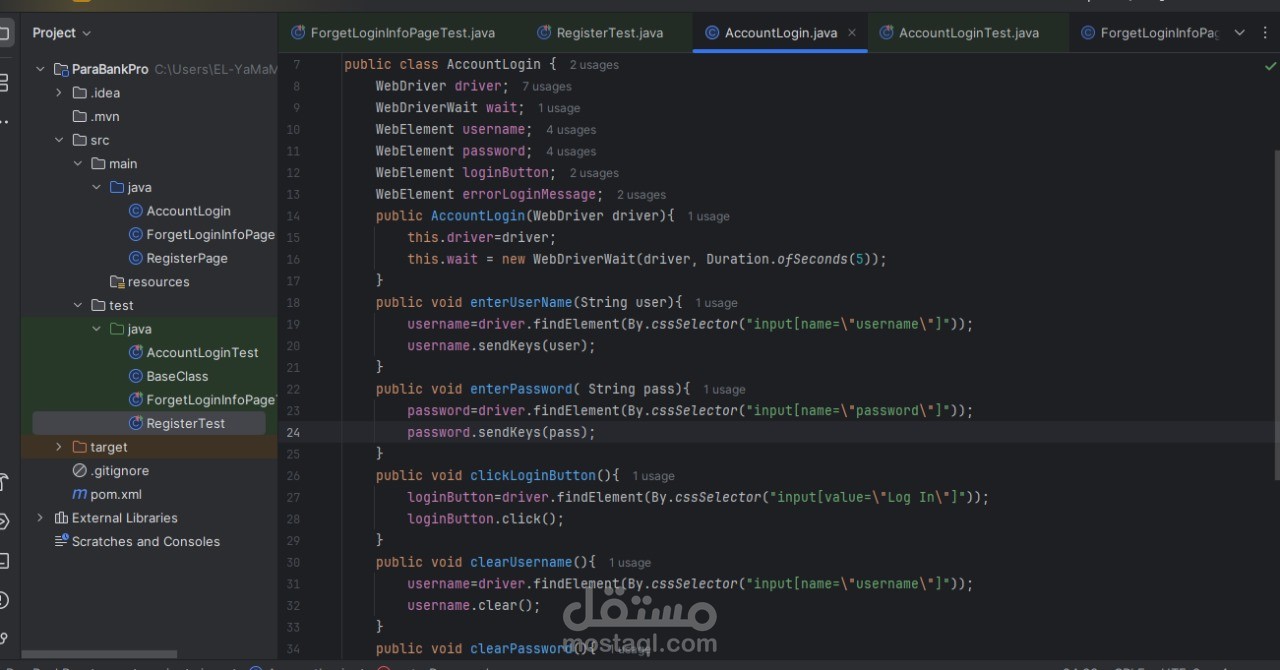Close the AccountLogin.java tab
Screen dimensions: 1280x670
coord(852,33)
